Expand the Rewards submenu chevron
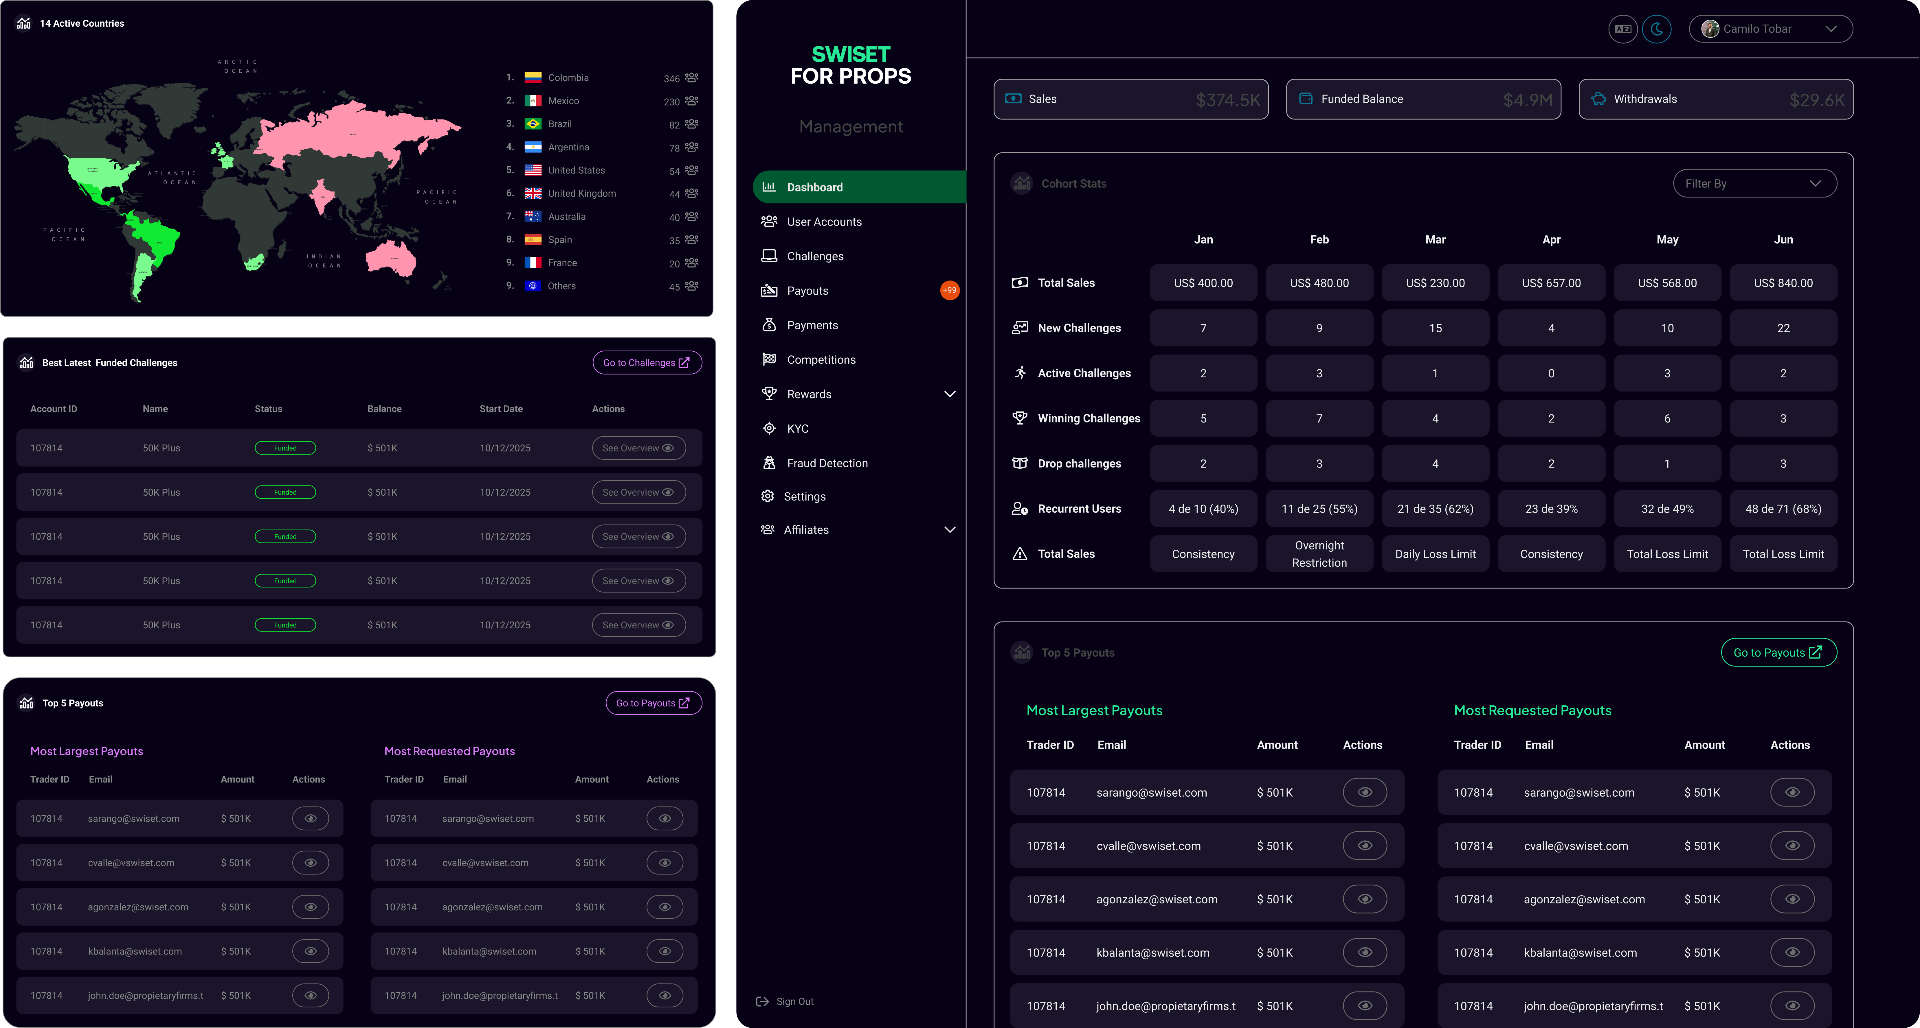Image resolution: width=1920 pixels, height=1028 pixels. (950, 394)
